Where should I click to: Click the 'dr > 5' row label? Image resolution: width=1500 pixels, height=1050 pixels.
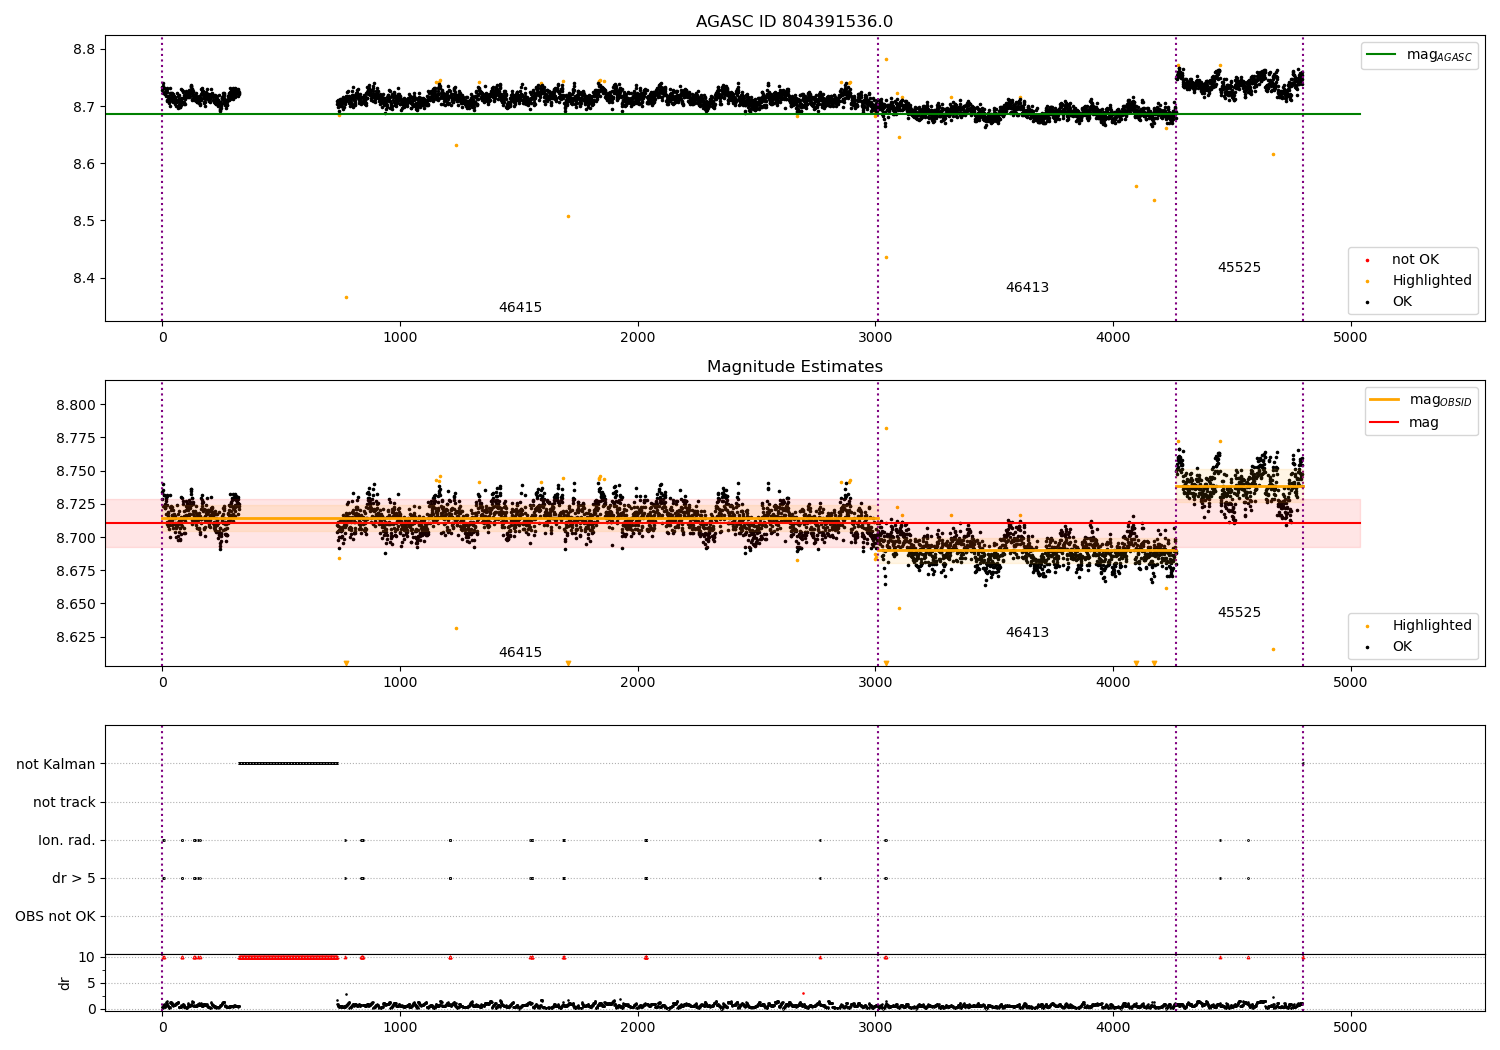74,878
